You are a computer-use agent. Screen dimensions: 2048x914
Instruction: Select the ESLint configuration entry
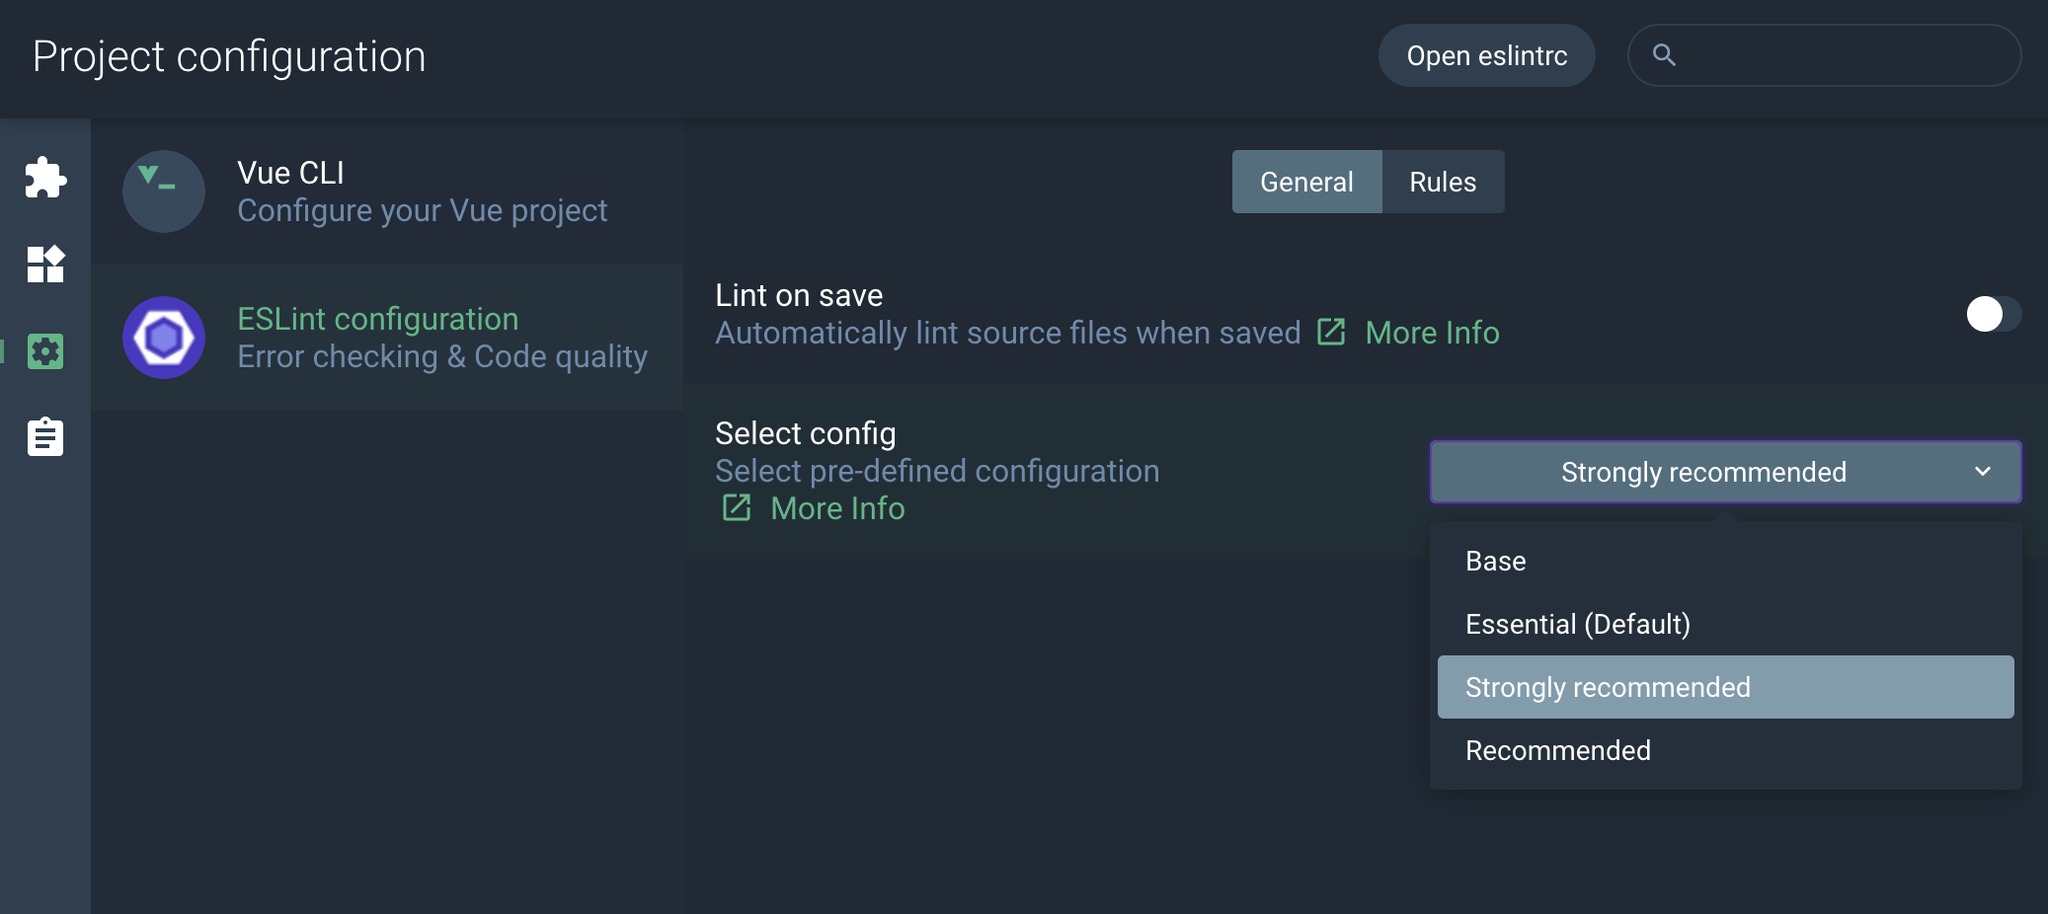tap(387, 337)
